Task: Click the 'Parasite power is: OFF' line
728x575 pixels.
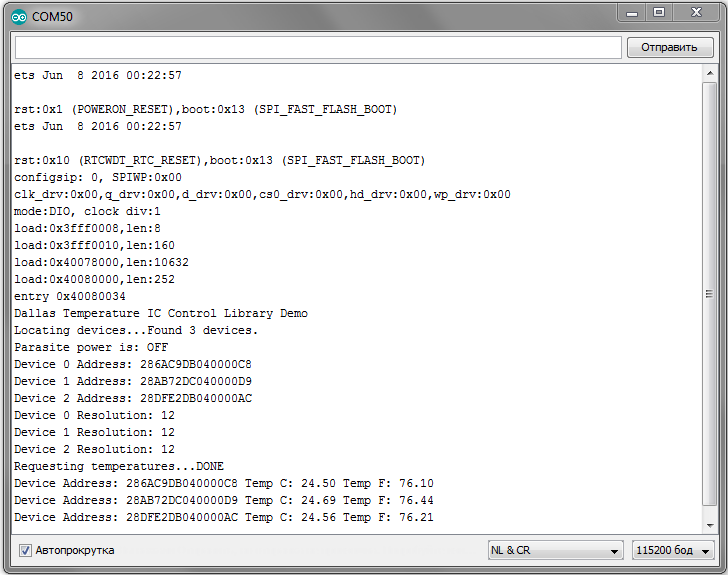Action: coord(91,347)
